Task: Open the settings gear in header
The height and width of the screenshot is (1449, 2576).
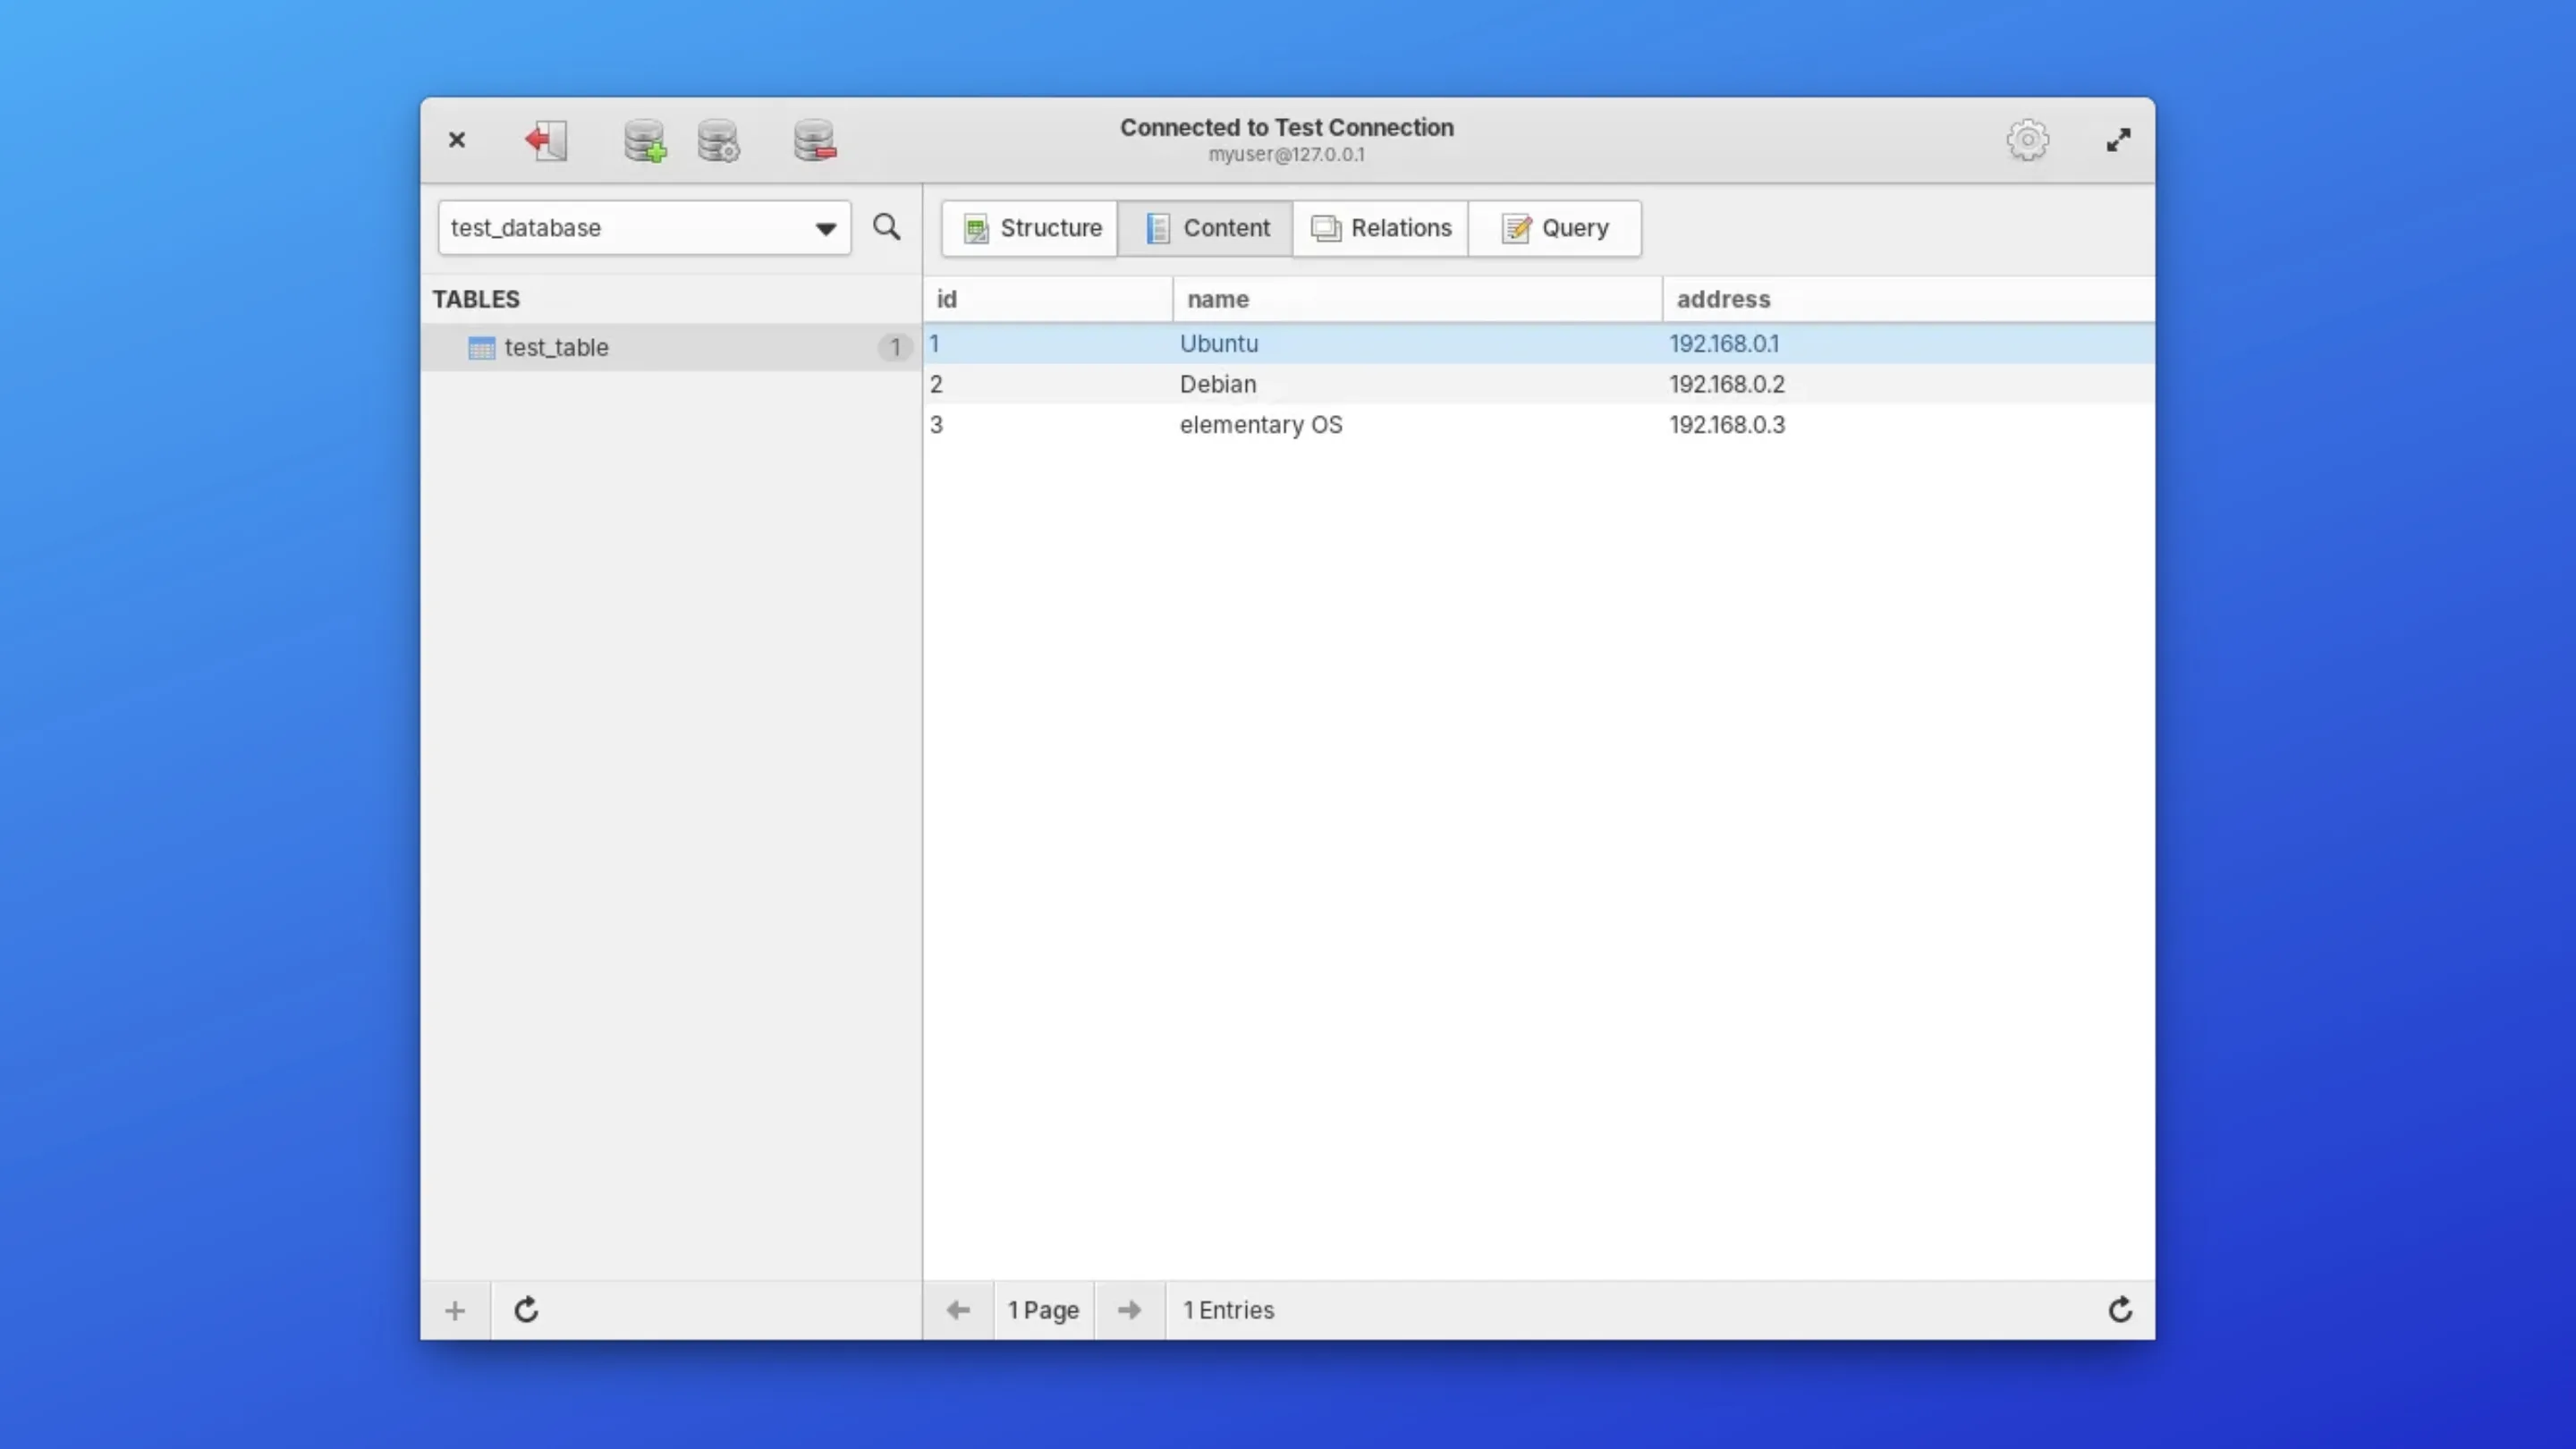Action: [2027, 140]
